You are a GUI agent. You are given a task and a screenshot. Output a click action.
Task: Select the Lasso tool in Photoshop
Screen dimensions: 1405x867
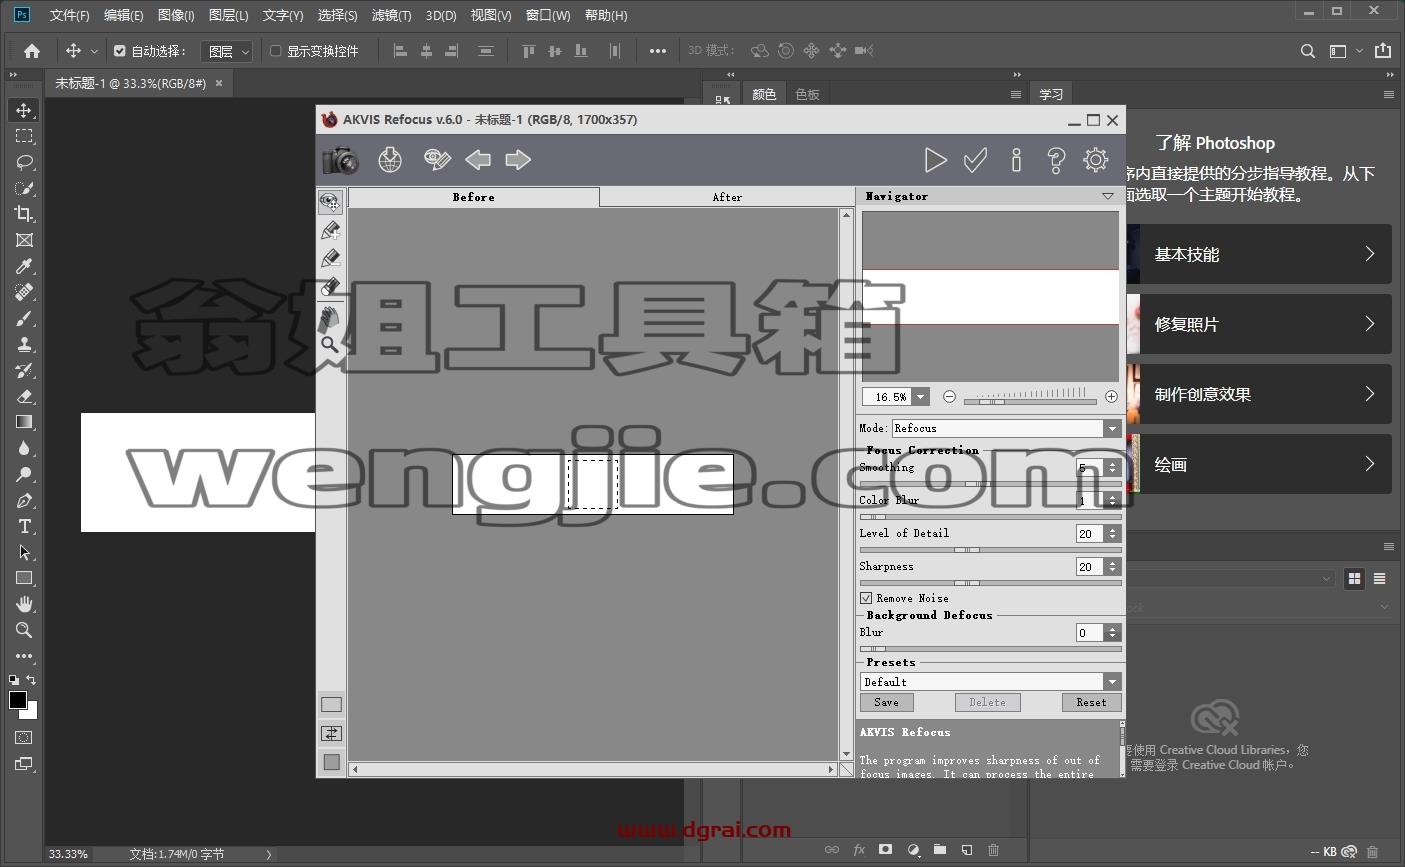point(24,162)
